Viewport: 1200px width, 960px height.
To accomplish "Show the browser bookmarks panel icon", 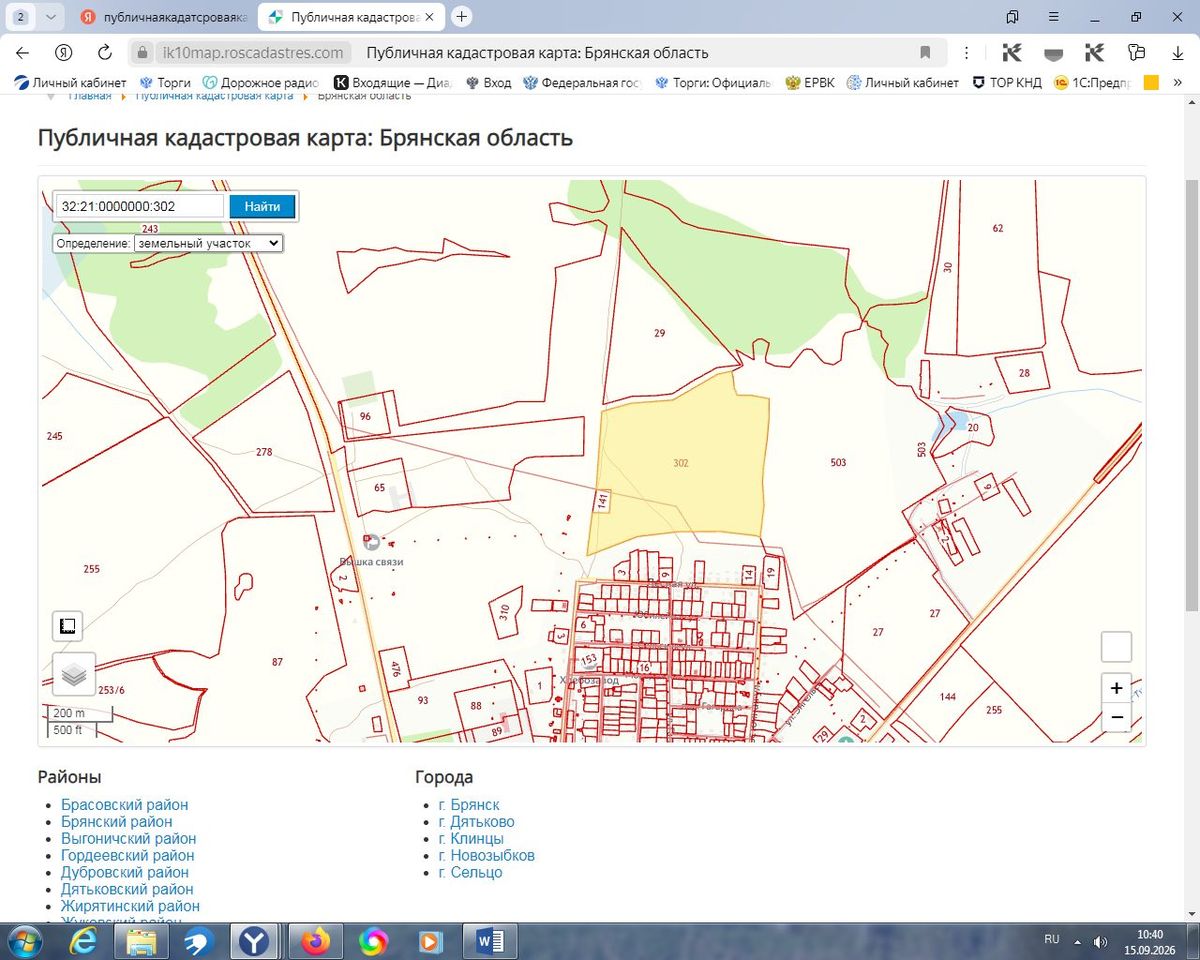I will pyautogui.click(x=1012, y=17).
